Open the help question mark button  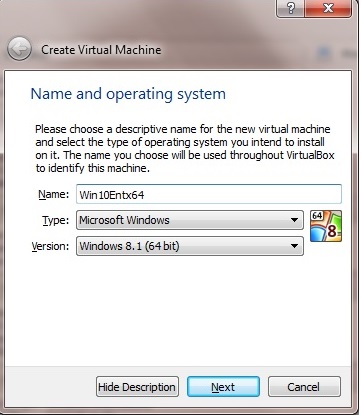pos(290,8)
